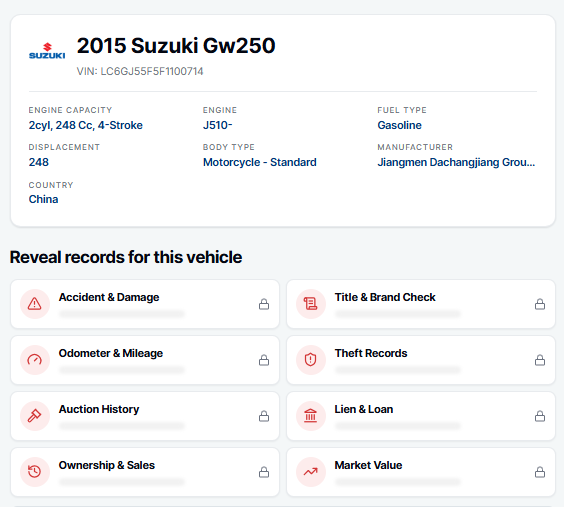Click the lock icon on Market Value
The height and width of the screenshot is (507, 564).
click(x=540, y=472)
